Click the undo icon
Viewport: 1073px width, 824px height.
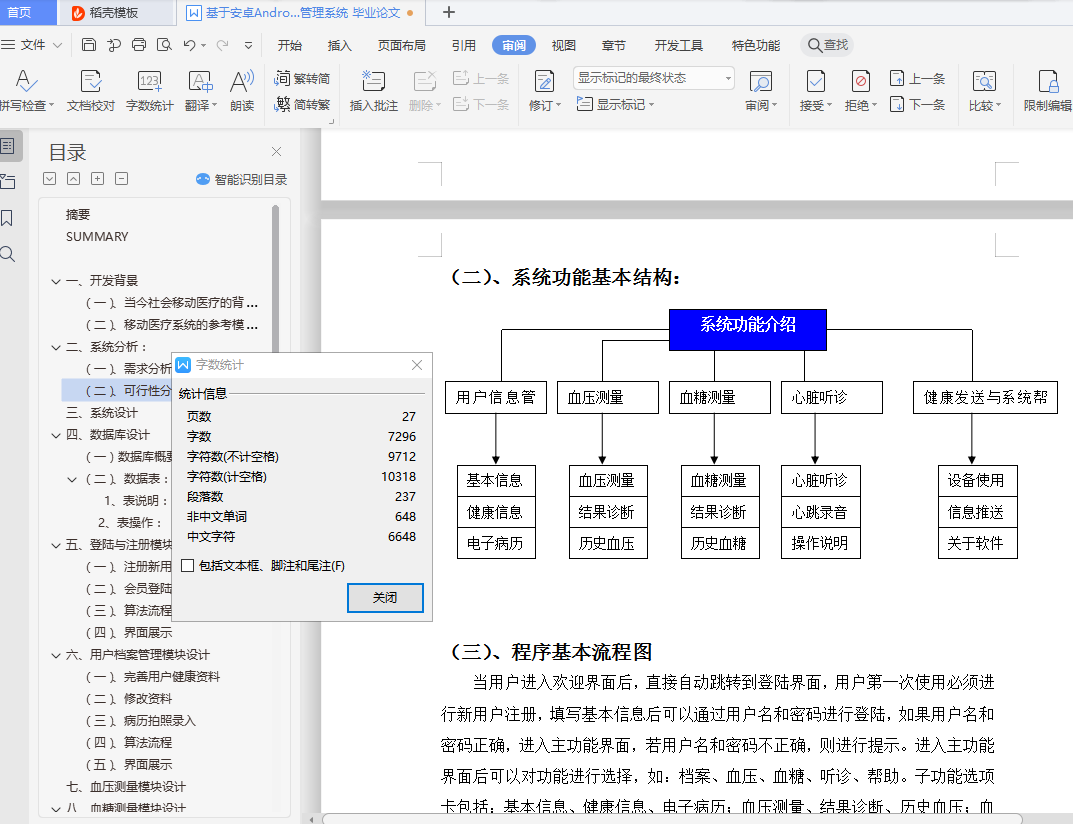coord(190,45)
